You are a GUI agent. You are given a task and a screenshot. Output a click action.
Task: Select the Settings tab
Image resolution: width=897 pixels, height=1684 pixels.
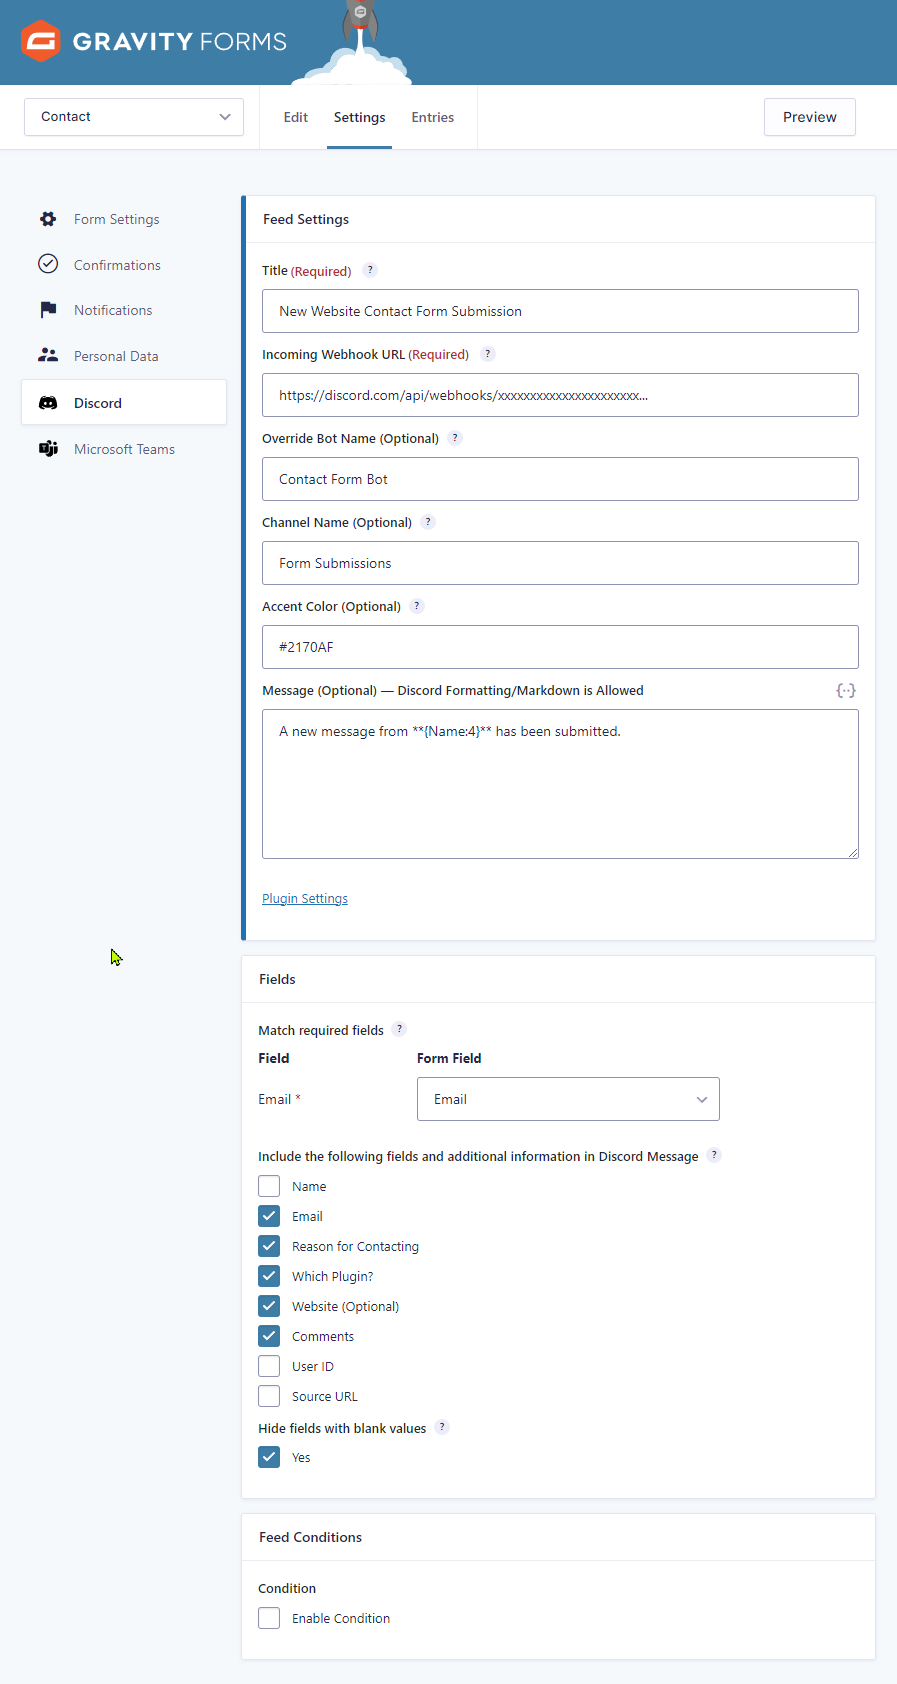point(359,117)
